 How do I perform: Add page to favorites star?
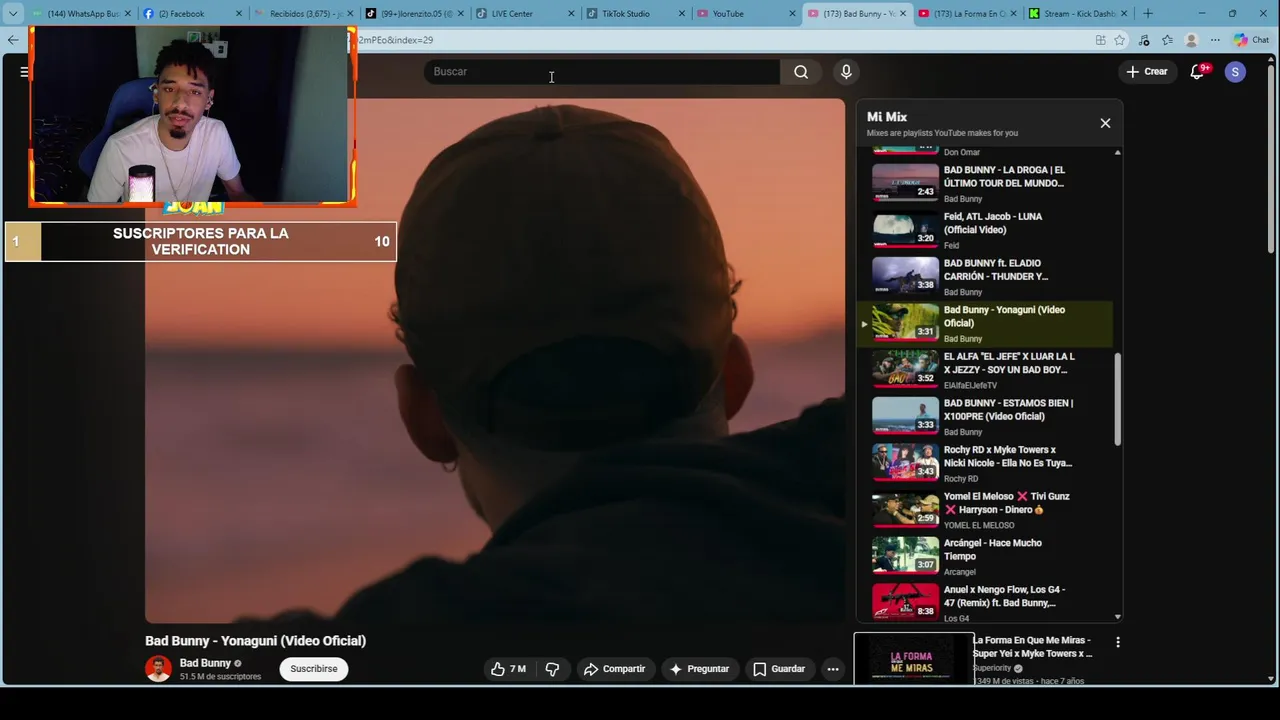coord(1120,40)
